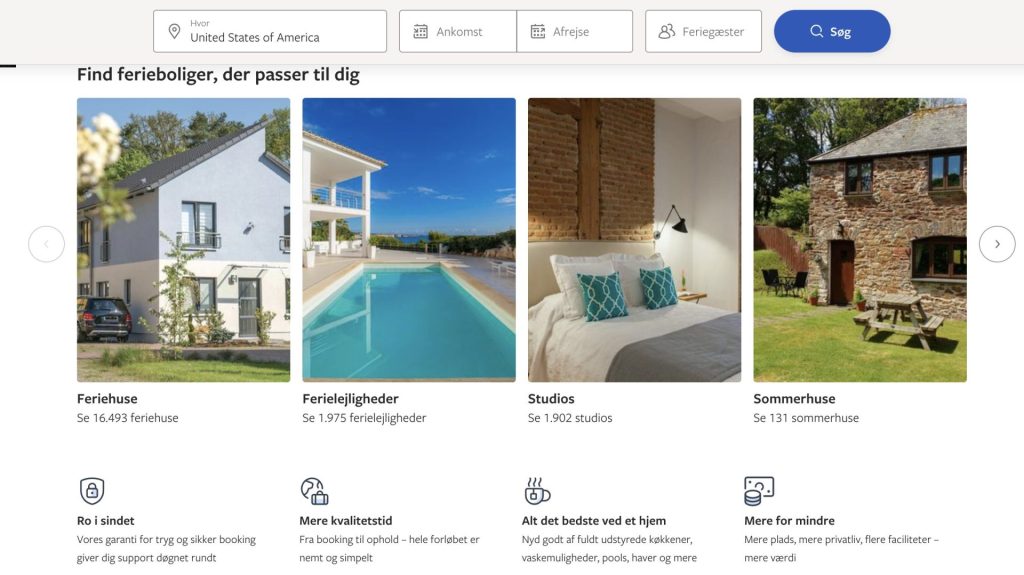Open the Feriegæster guest selector
Viewport: 1024px width, 575px height.
(703, 31)
